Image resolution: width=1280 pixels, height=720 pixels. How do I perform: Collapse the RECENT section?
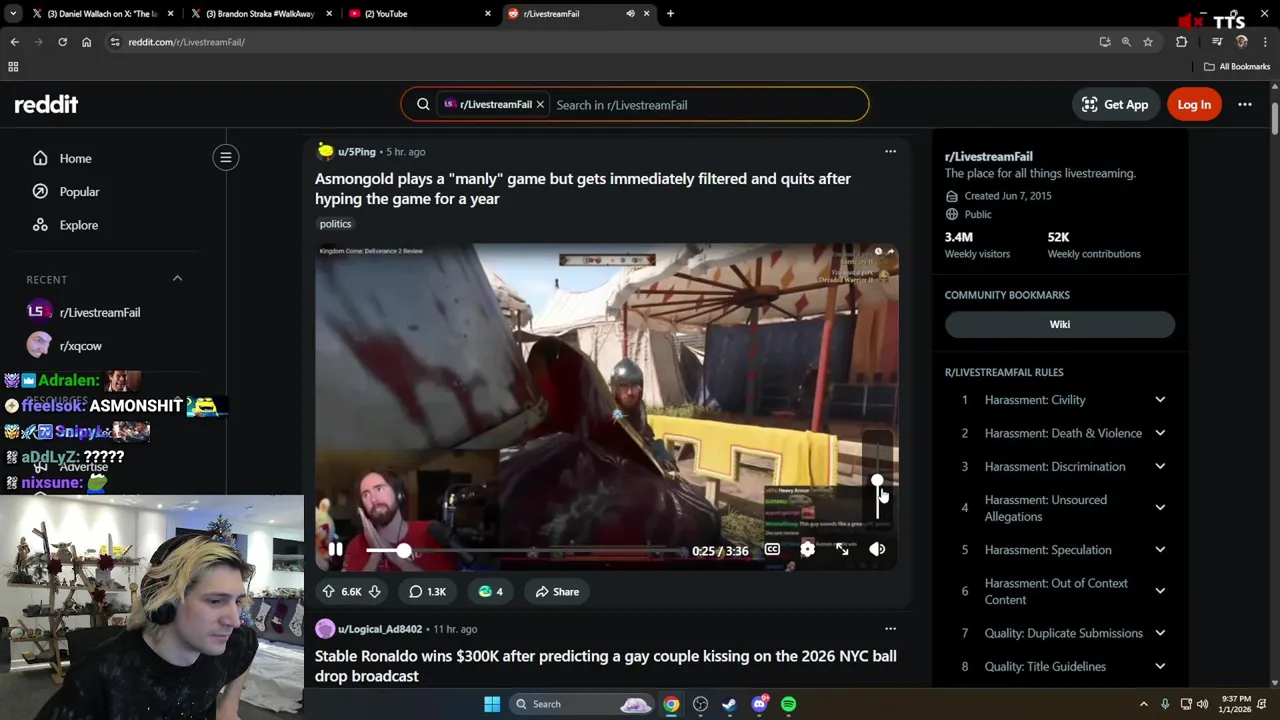pyautogui.click(x=178, y=279)
